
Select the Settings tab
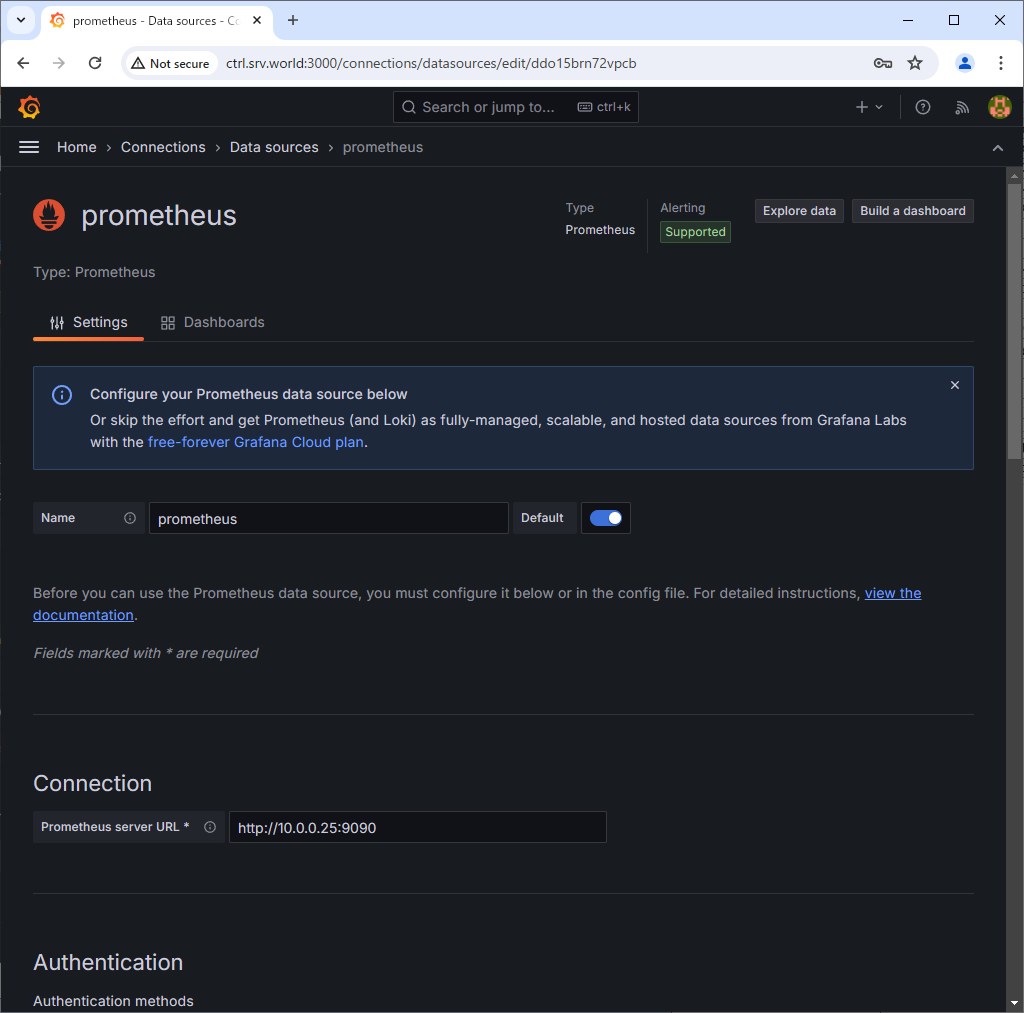click(x=89, y=322)
